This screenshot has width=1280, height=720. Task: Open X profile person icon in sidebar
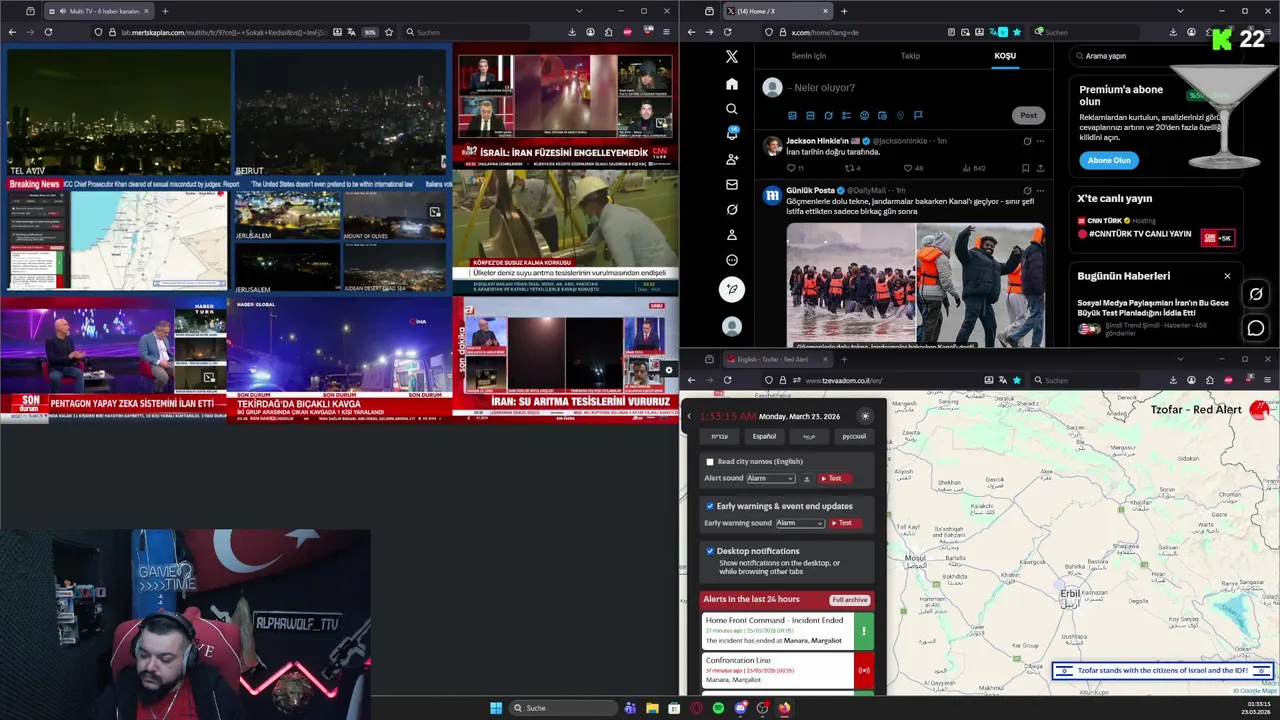732,235
